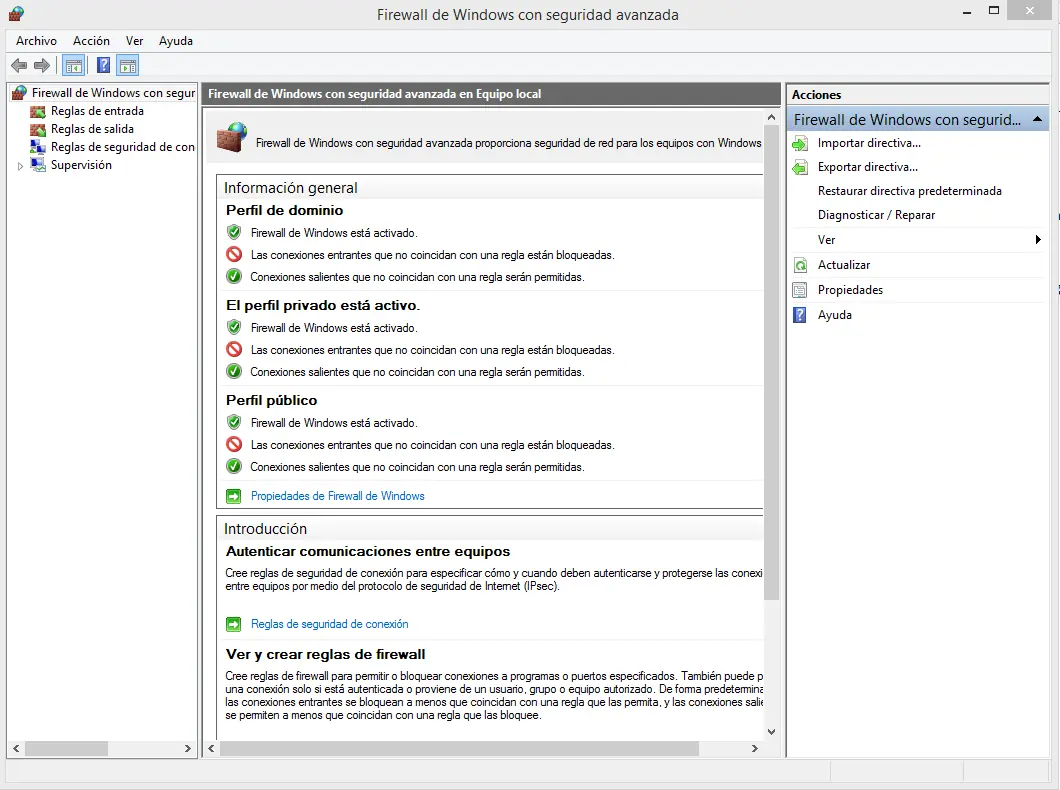Image resolution: width=1060 pixels, height=790 pixels.
Task: Open Propiedades de Firewall de Windows link
Action: click(x=337, y=496)
